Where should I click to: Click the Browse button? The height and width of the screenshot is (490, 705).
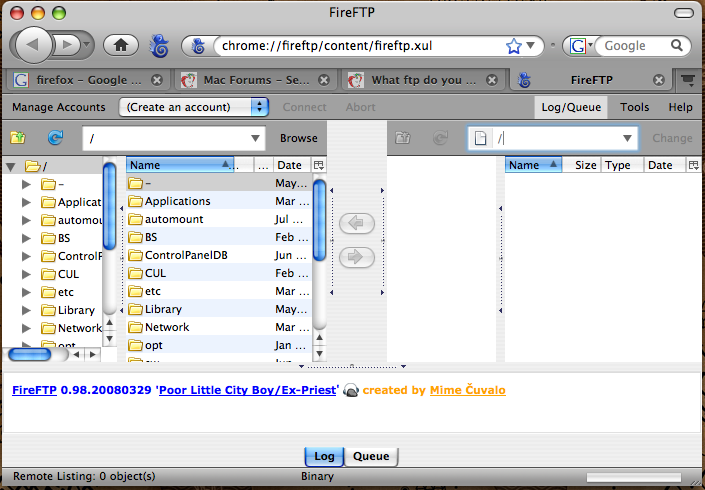[x=299, y=138]
